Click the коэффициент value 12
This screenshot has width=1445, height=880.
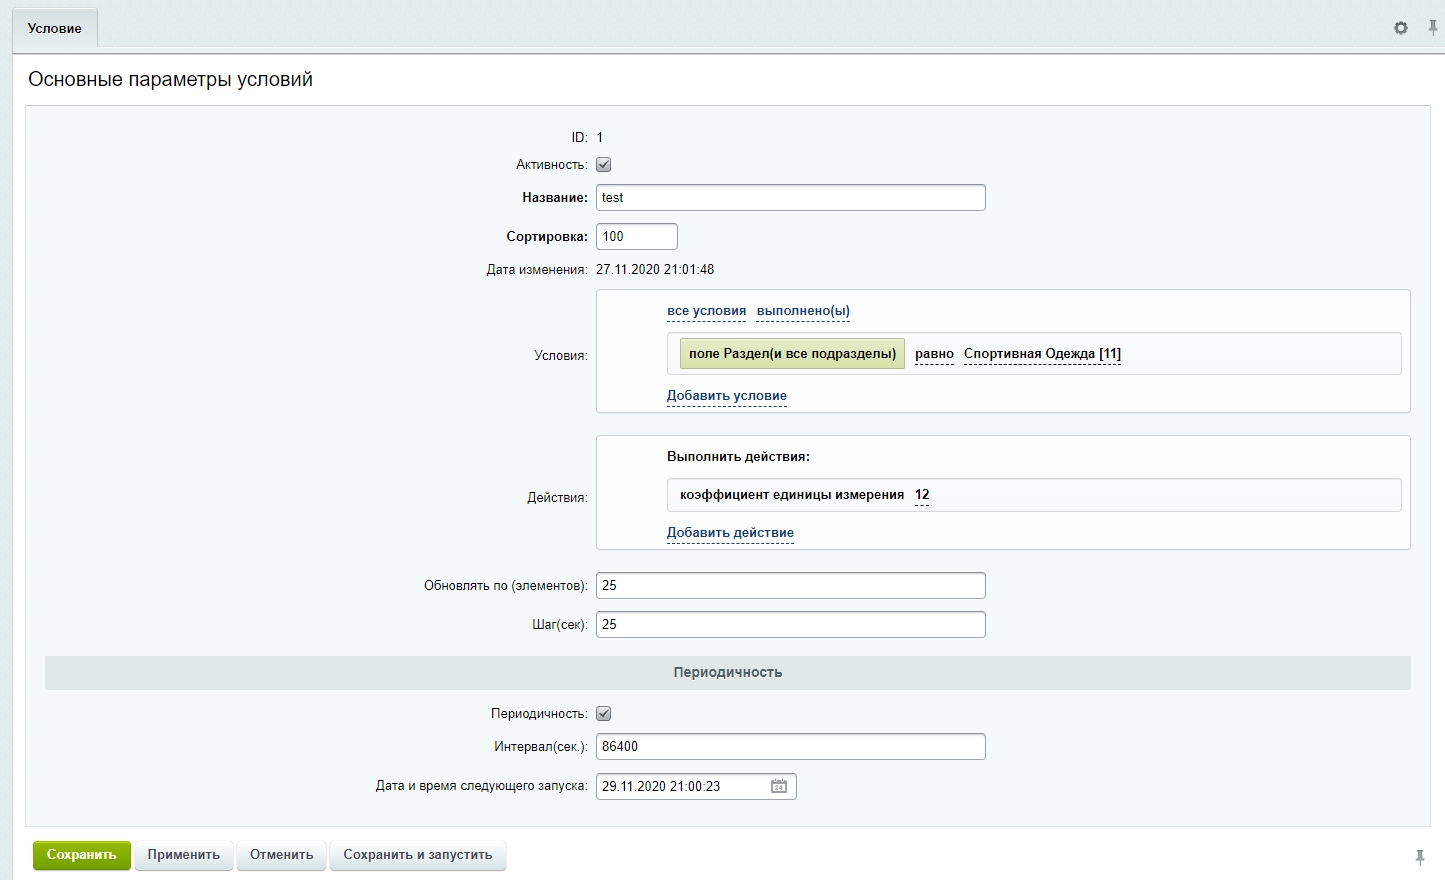(922, 495)
